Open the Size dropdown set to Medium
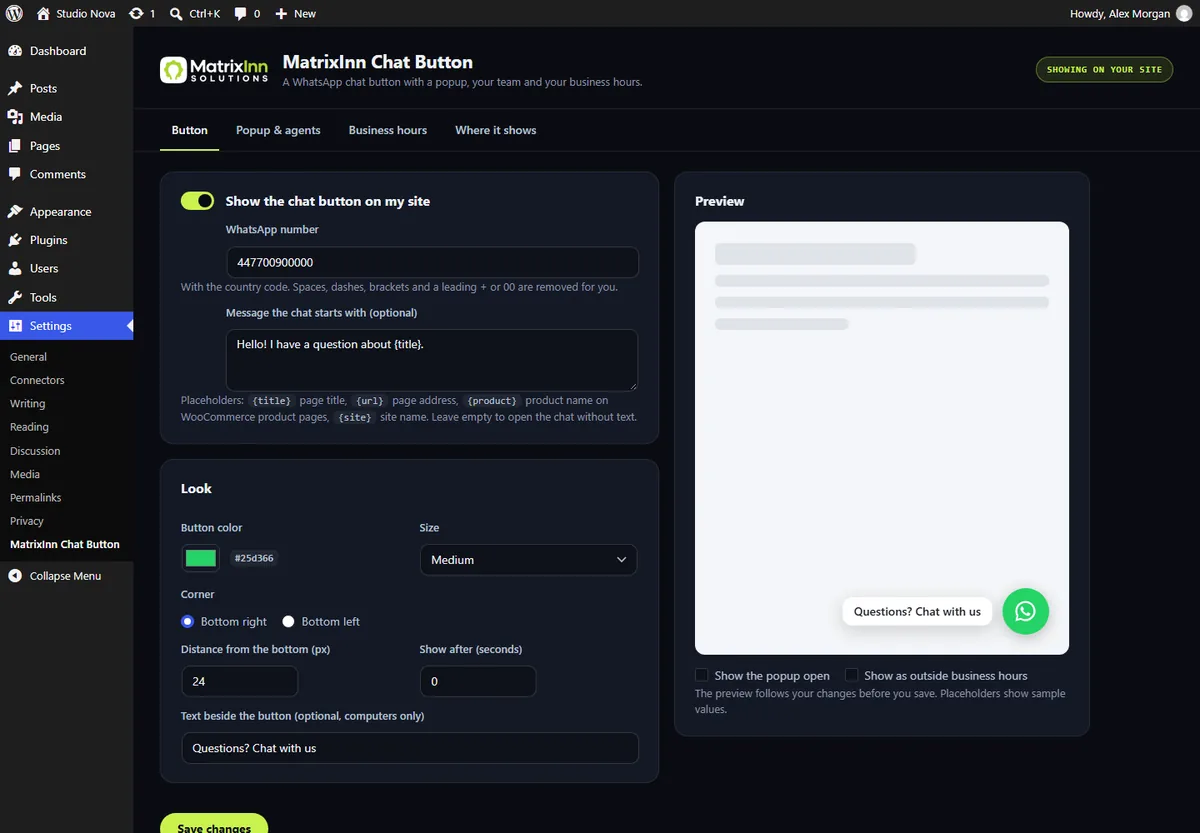1200x833 pixels. coord(528,560)
